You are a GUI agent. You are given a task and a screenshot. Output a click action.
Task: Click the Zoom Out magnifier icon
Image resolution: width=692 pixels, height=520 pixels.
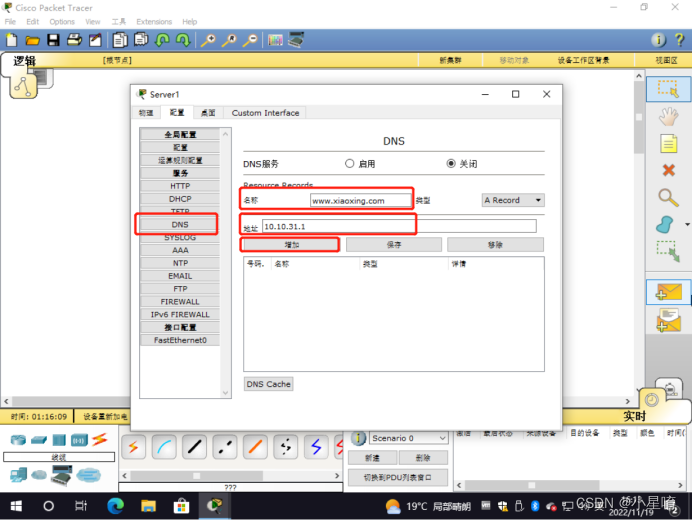[250, 40]
